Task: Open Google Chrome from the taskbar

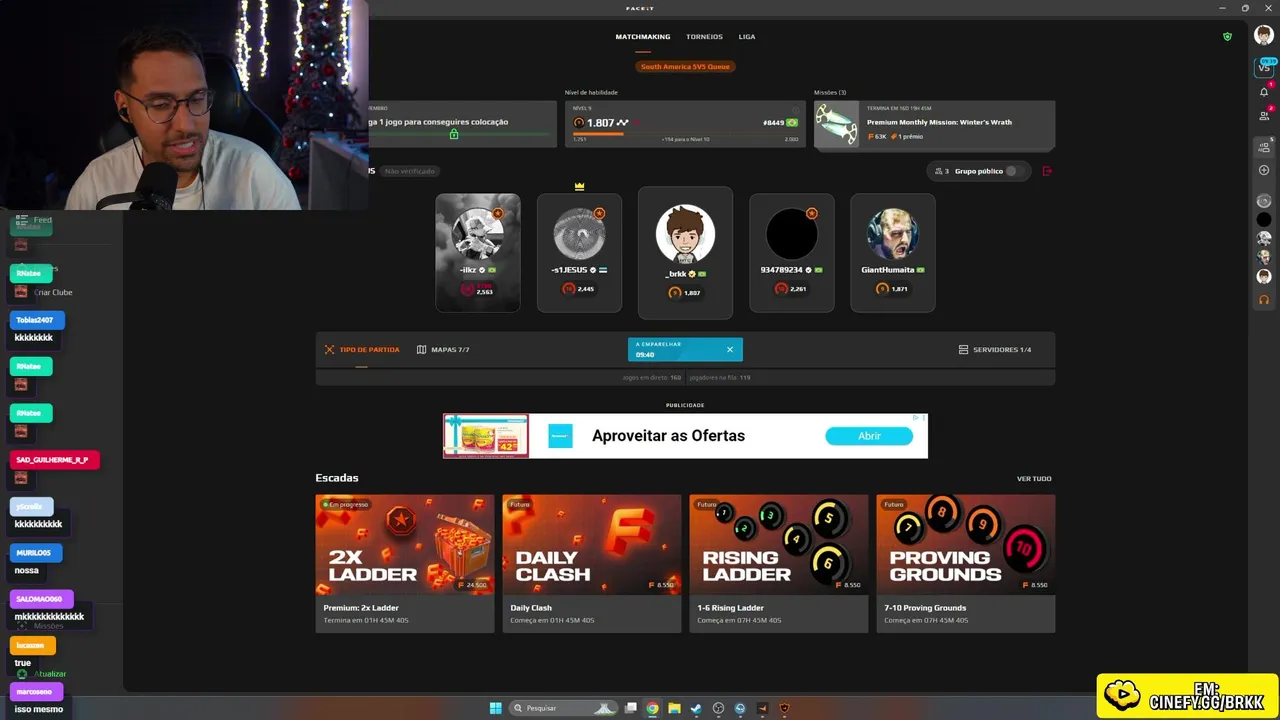Action: point(652,708)
